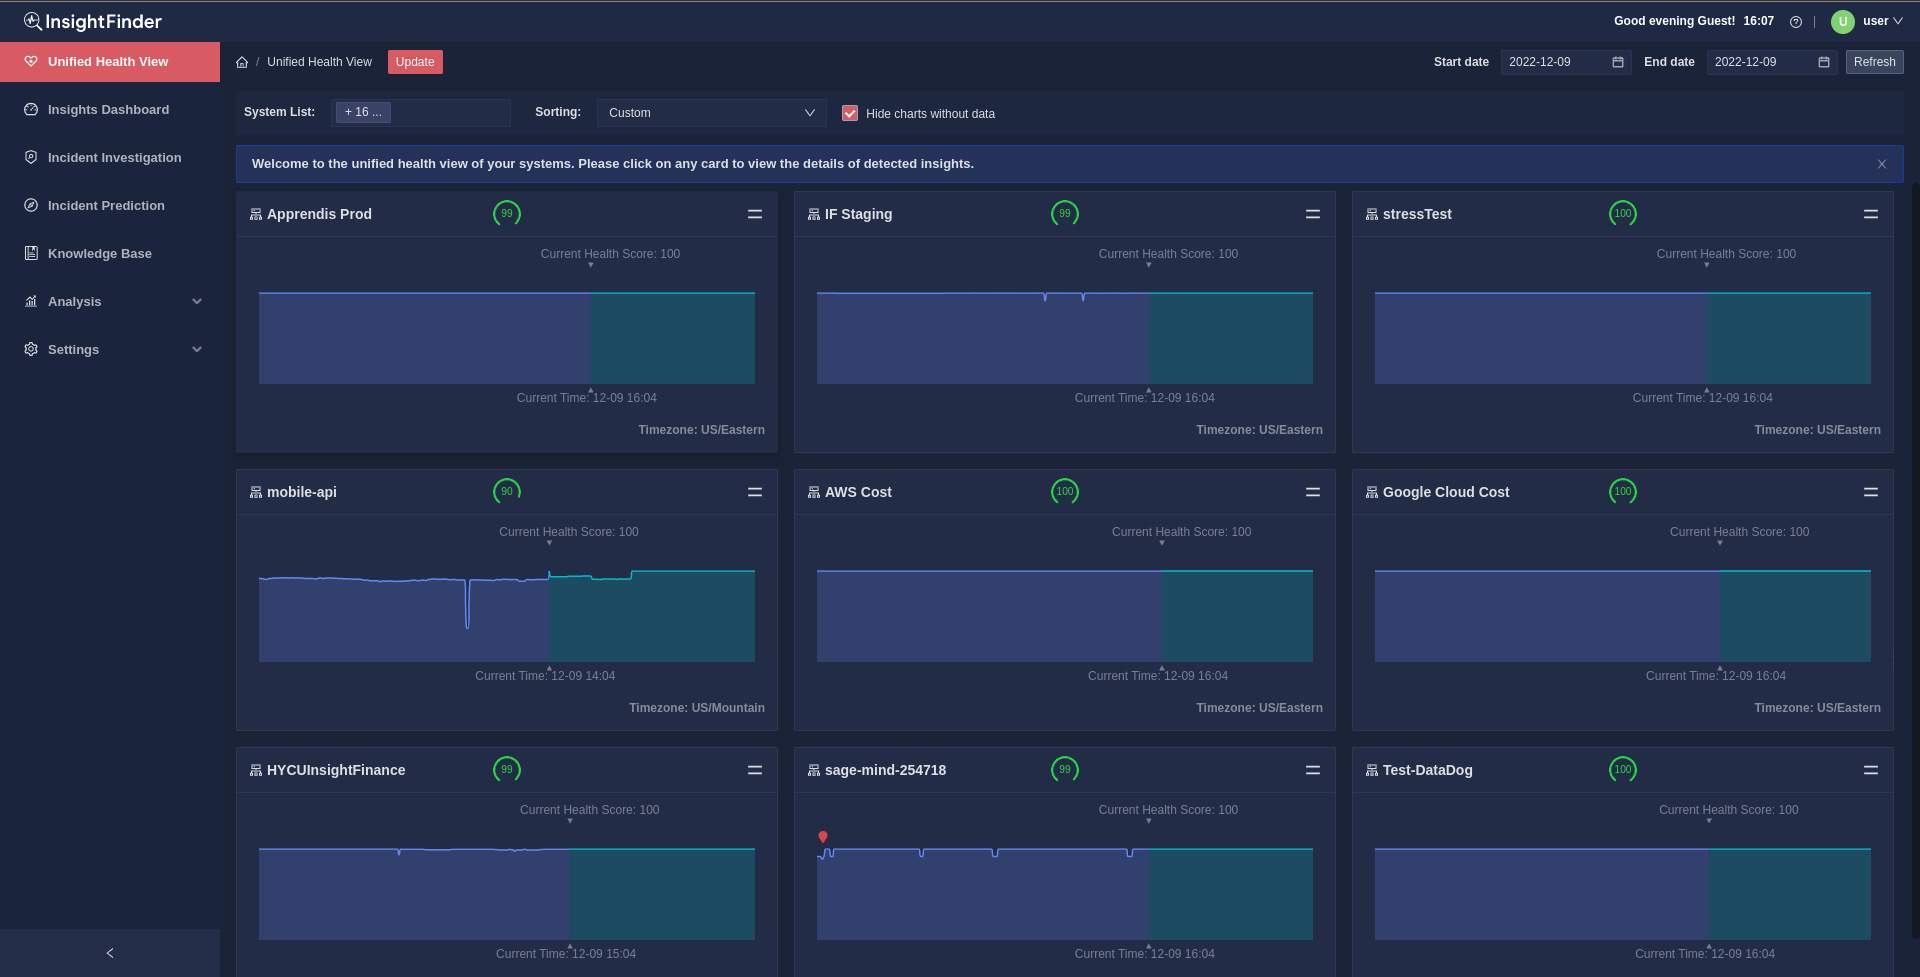Click Apprendis Prod health score 99 badge

point(507,213)
